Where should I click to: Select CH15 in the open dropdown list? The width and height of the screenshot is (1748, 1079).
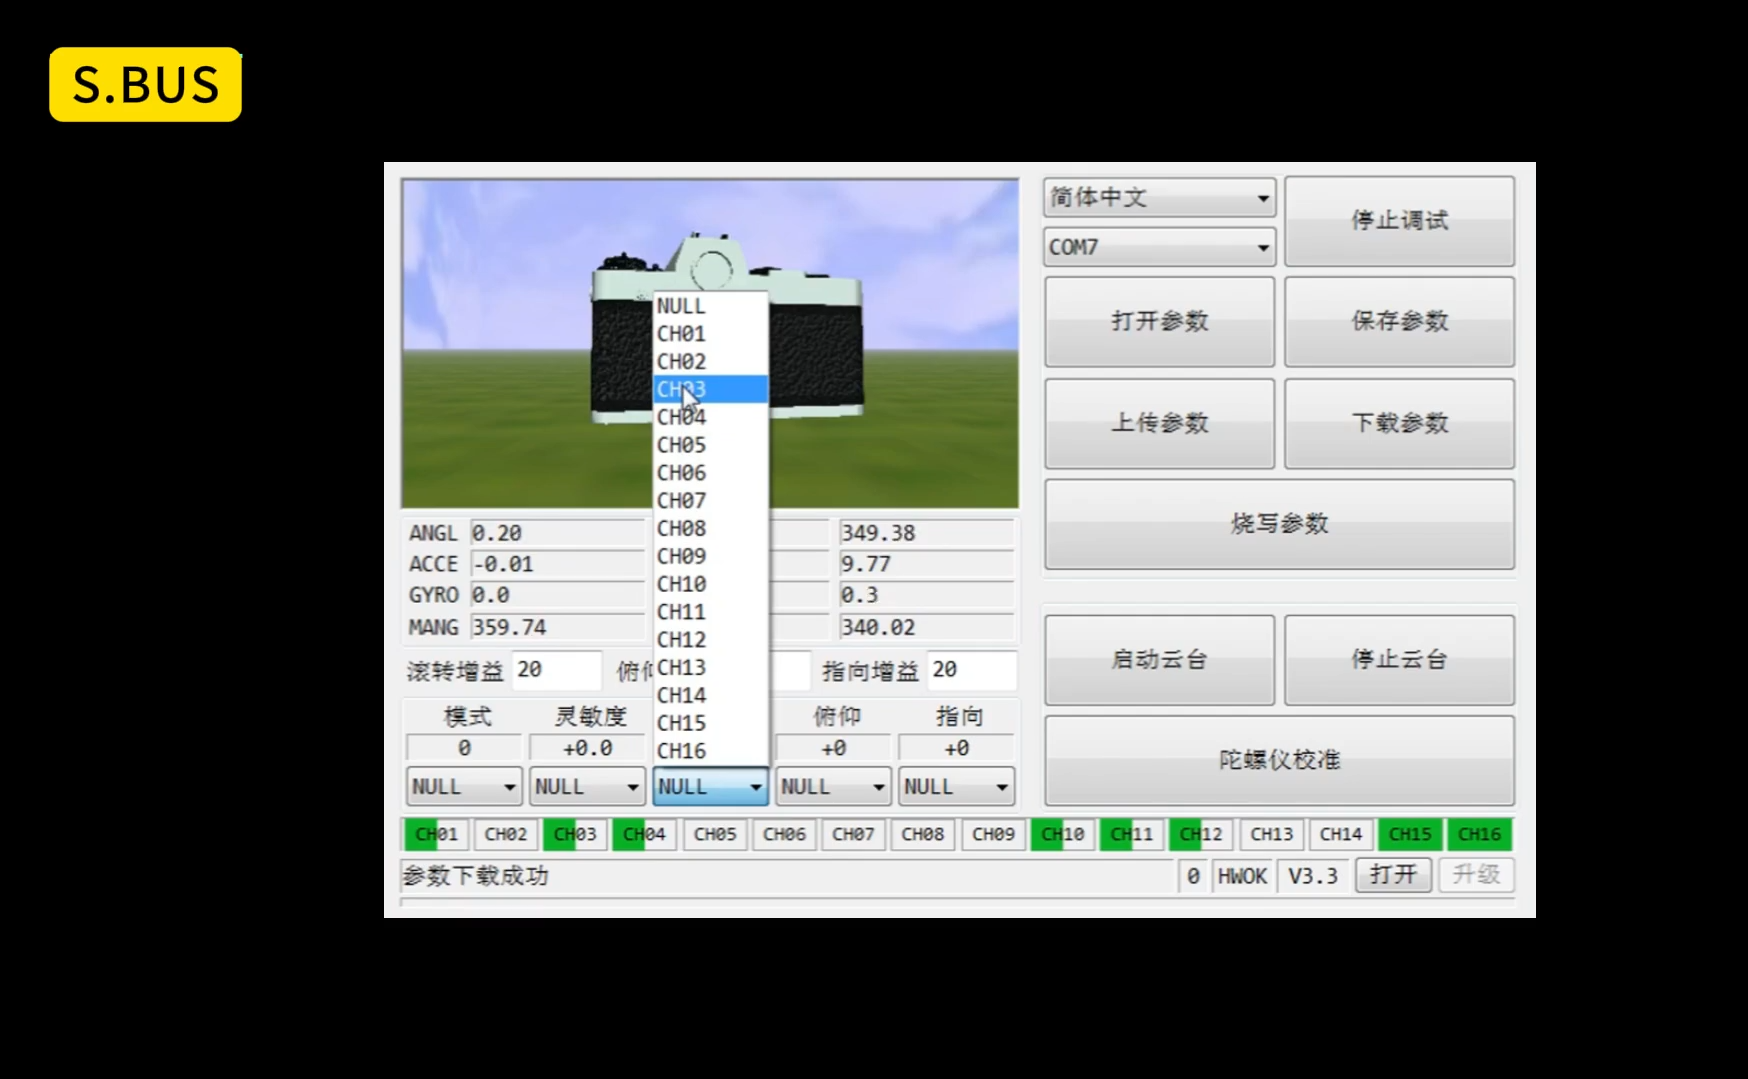click(710, 723)
